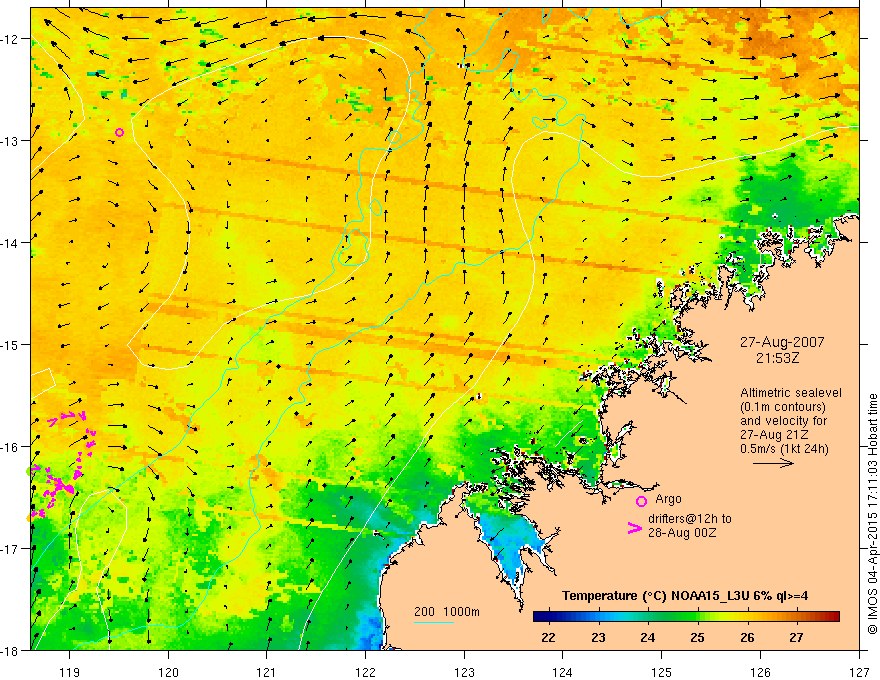This screenshot has height=680, width=880.
Task: Click the '123' longitude axis label
Action: click(x=464, y=672)
